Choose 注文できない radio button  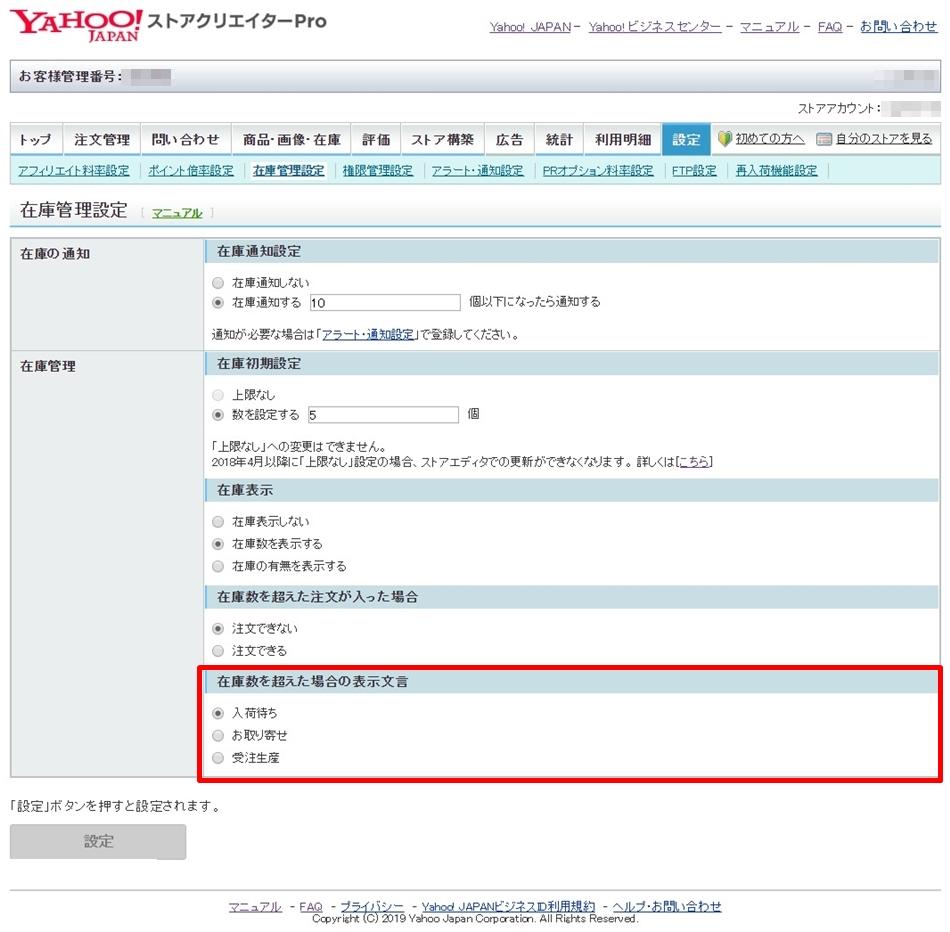pyautogui.click(x=218, y=629)
